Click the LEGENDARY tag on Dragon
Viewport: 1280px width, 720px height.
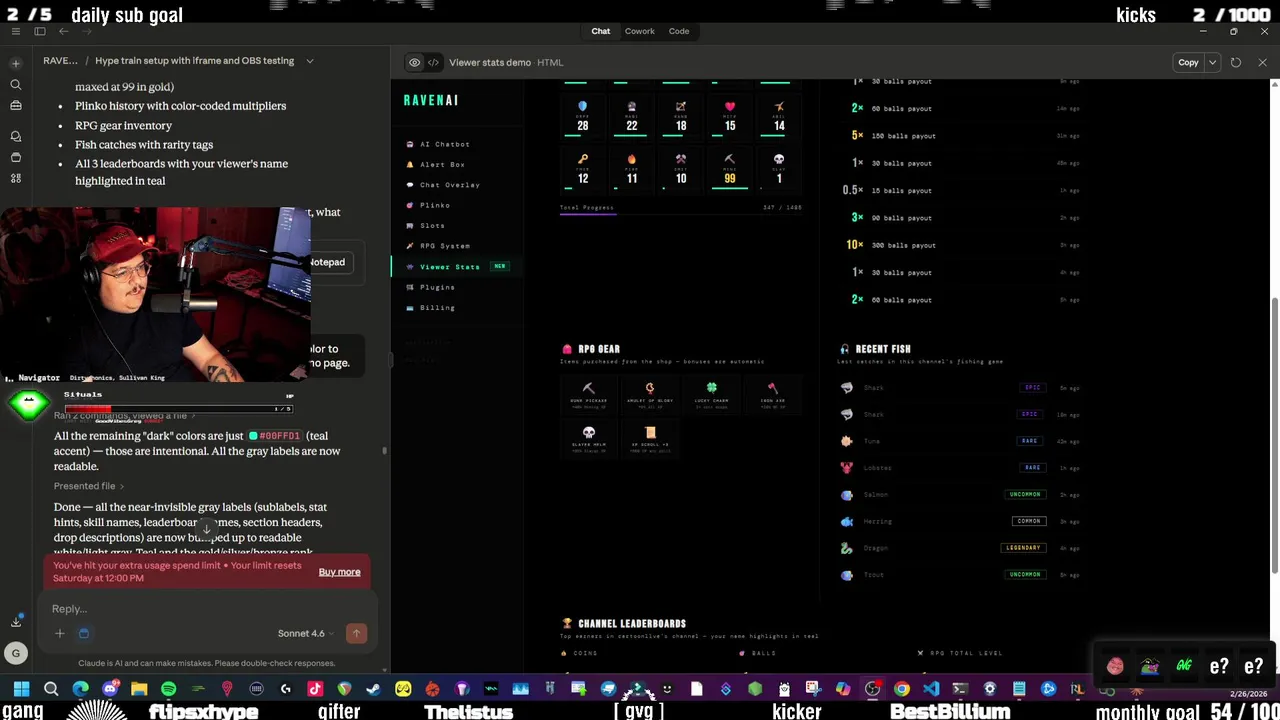pos(1024,548)
